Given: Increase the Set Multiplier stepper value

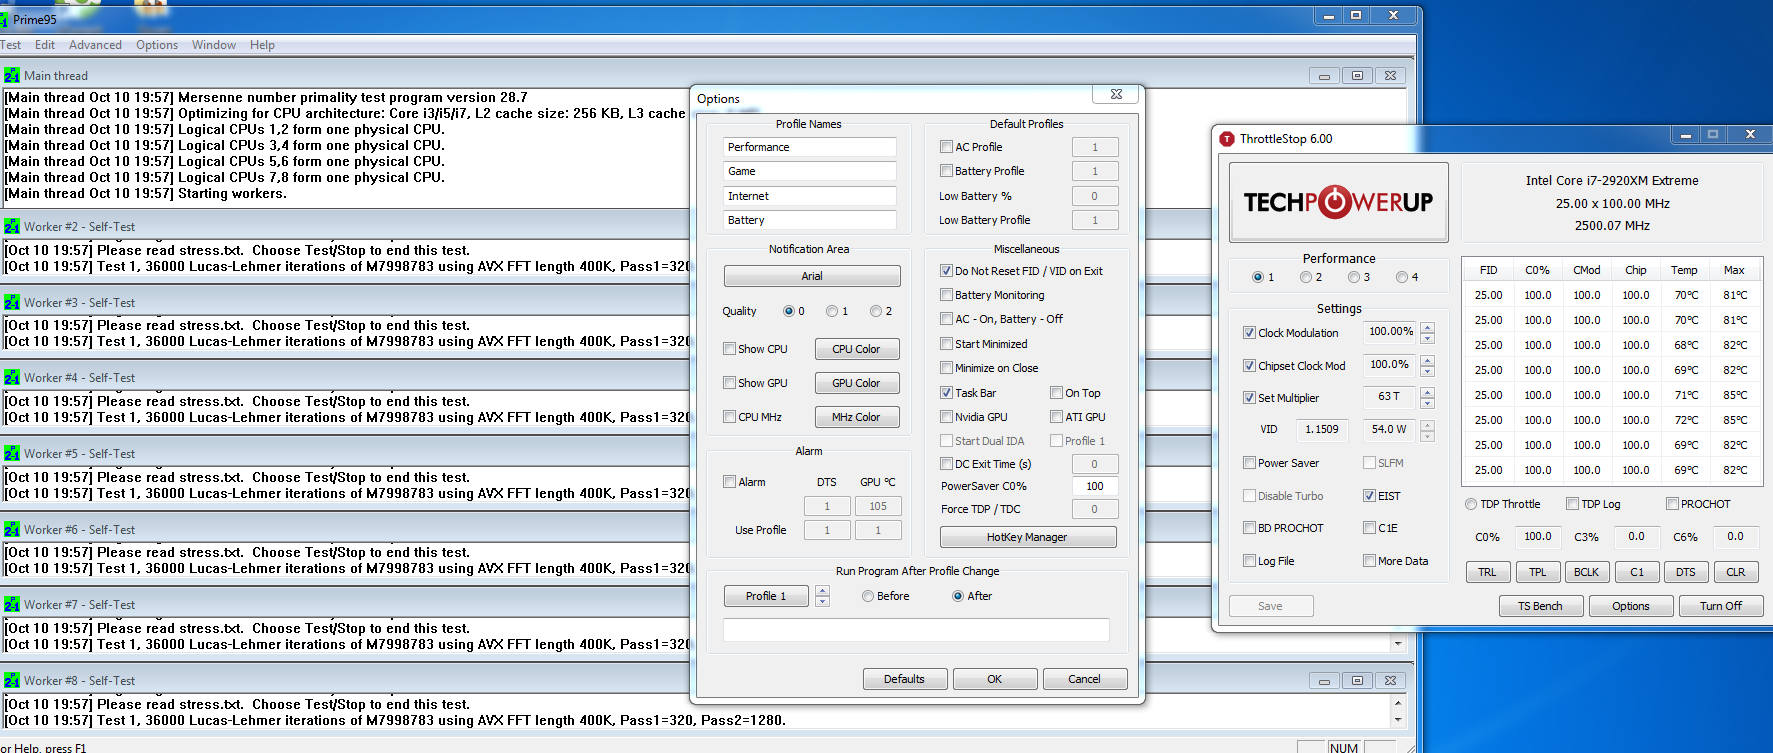Looking at the screenshot, I should coord(1427,392).
